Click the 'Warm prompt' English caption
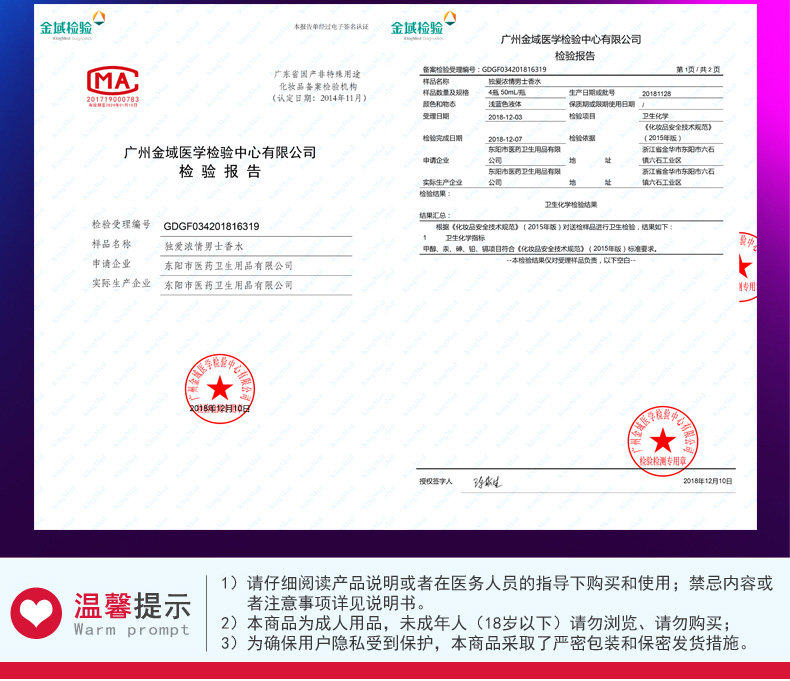 point(131,630)
